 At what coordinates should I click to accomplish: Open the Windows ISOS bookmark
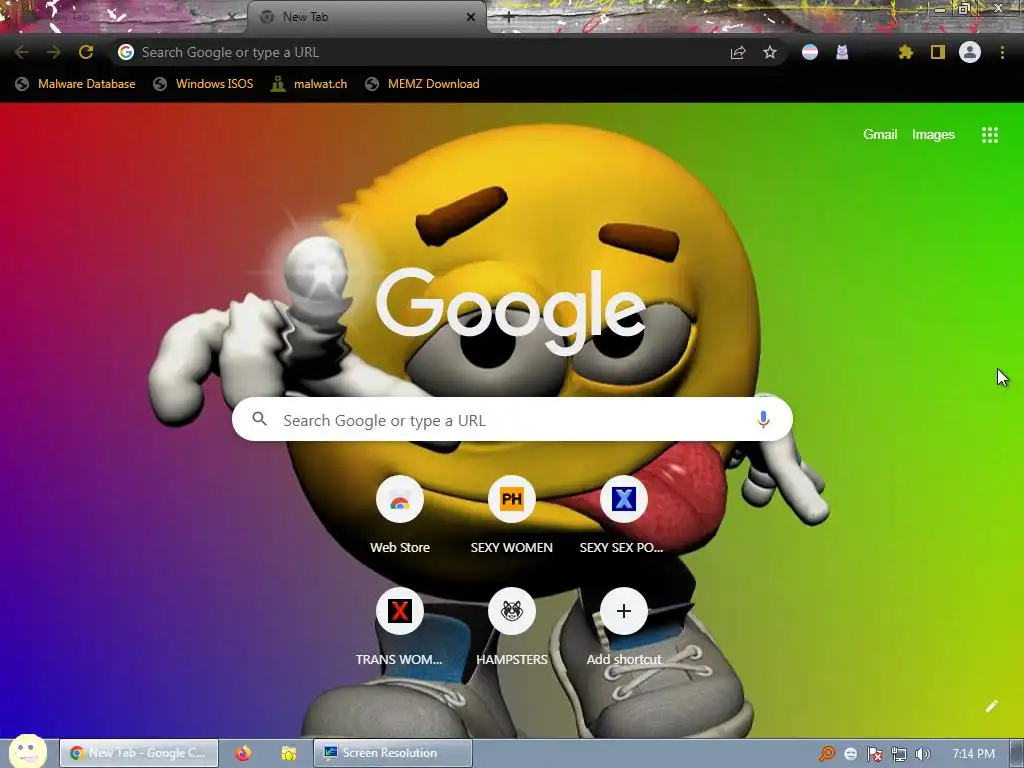tap(203, 84)
